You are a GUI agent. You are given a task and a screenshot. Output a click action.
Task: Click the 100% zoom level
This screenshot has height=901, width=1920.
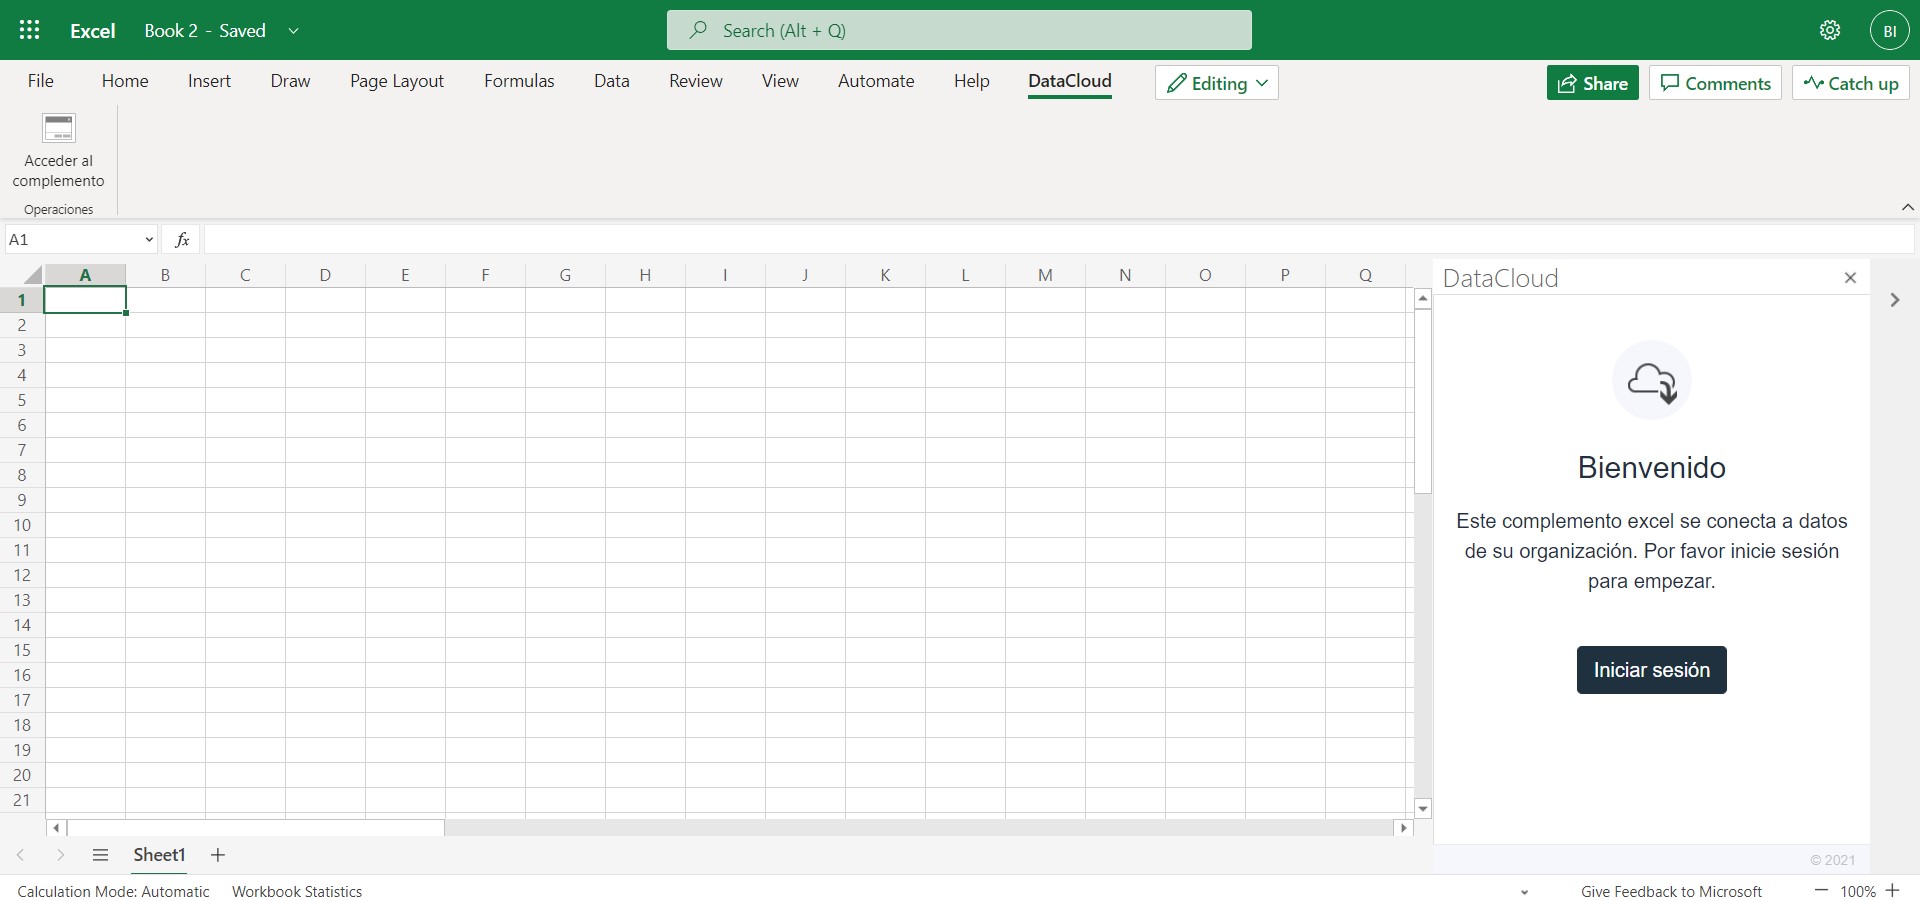coord(1858,891)
